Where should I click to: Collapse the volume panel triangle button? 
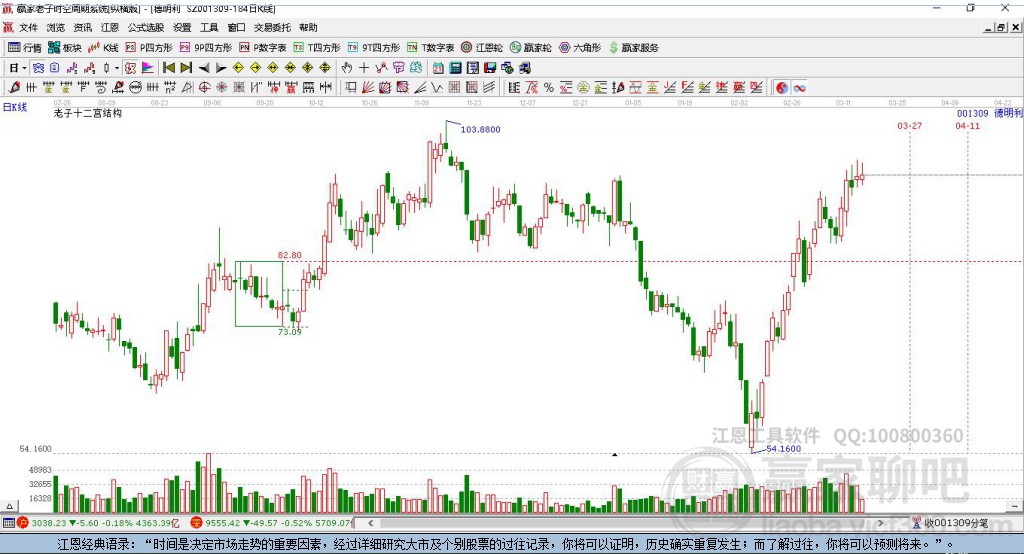(9, 506)
